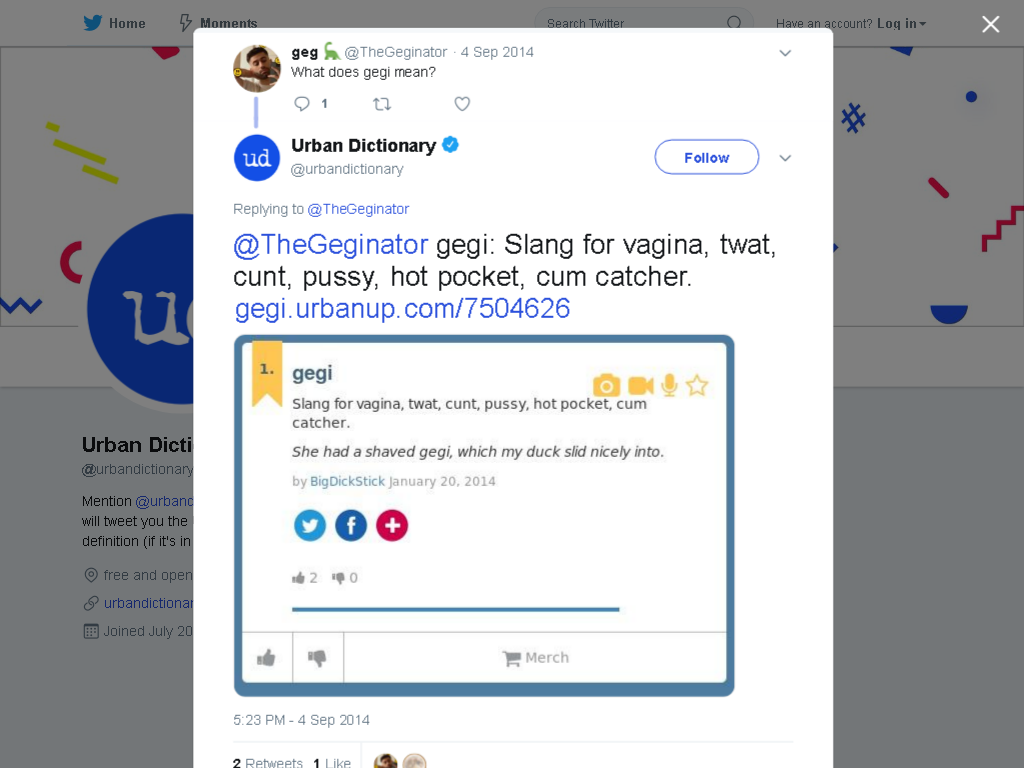Click the camera icon in the definition card
This screenshot has height=768, width=1024.
click(606, 385)
